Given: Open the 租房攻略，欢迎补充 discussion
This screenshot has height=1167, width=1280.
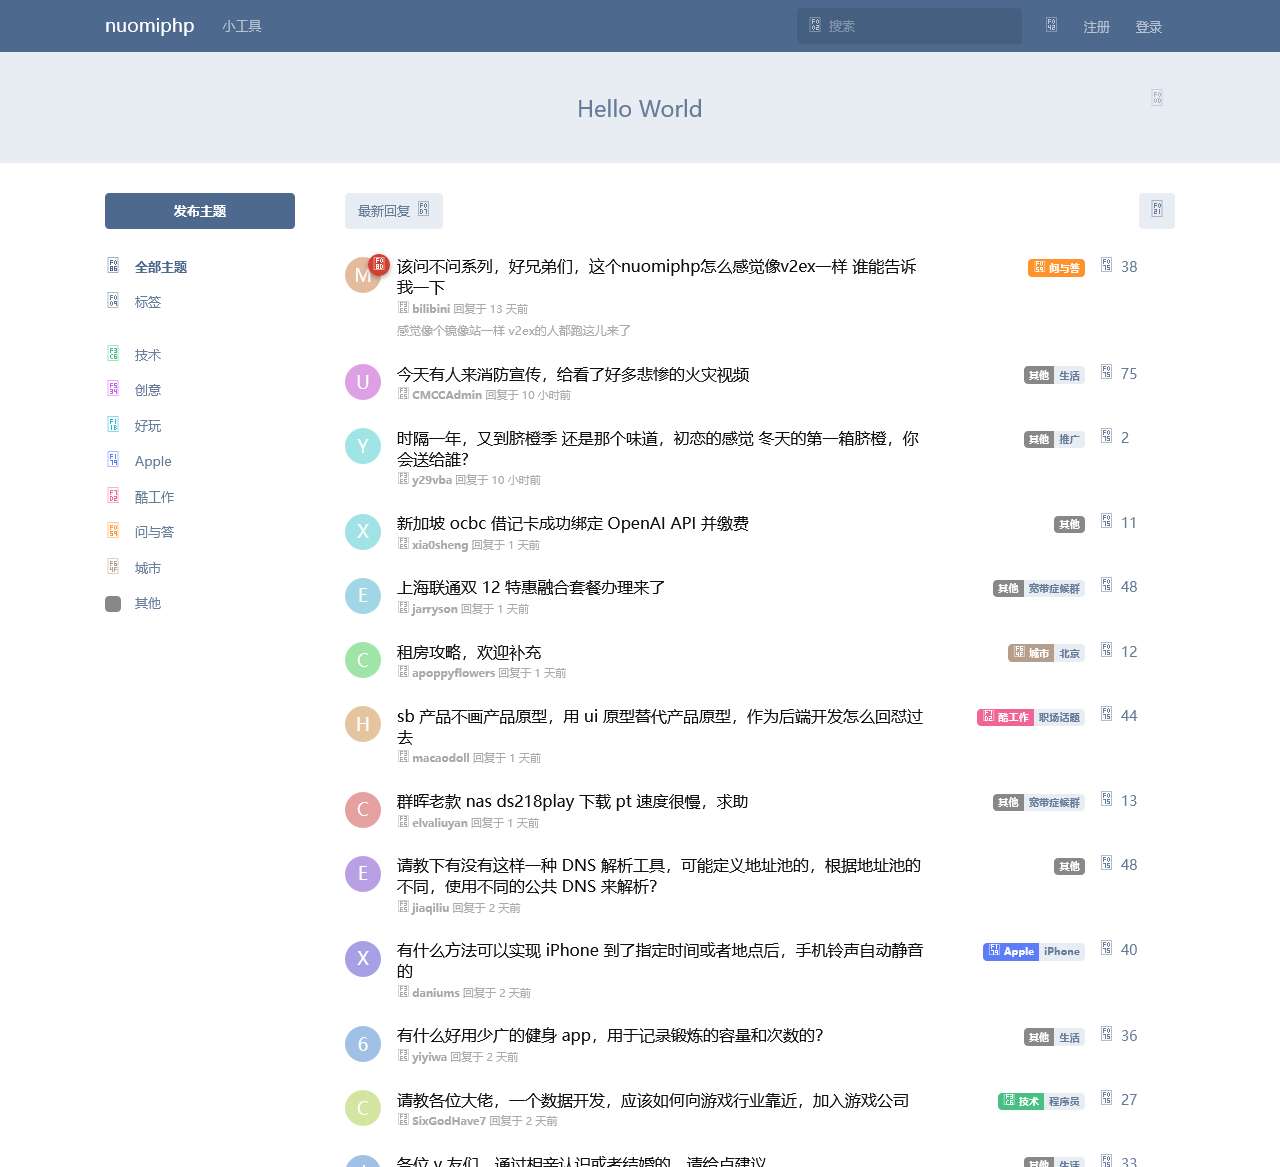Looking at the screenshot, I should tap(469, 652).
